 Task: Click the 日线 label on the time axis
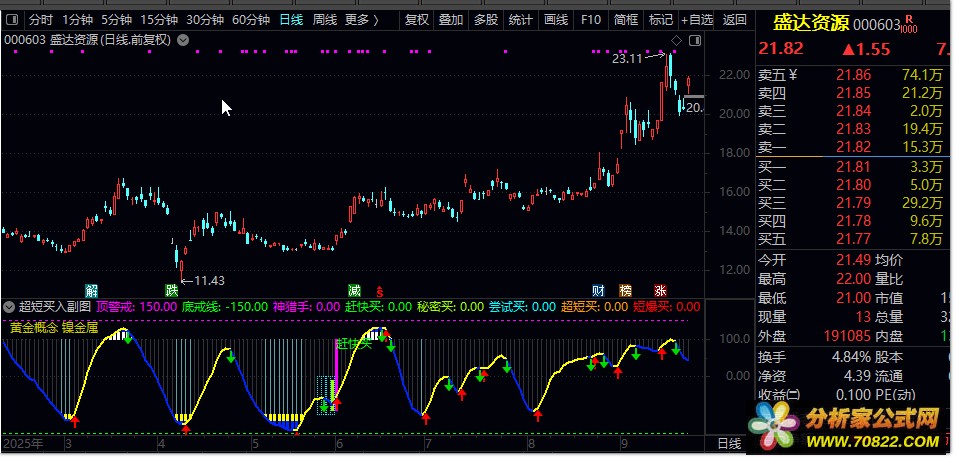pos(730,443)
